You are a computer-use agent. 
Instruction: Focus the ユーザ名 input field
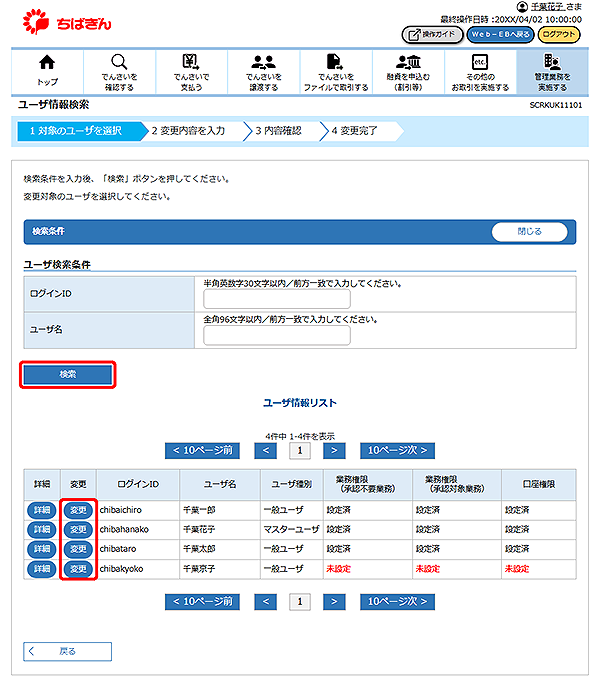pos(277,336)
